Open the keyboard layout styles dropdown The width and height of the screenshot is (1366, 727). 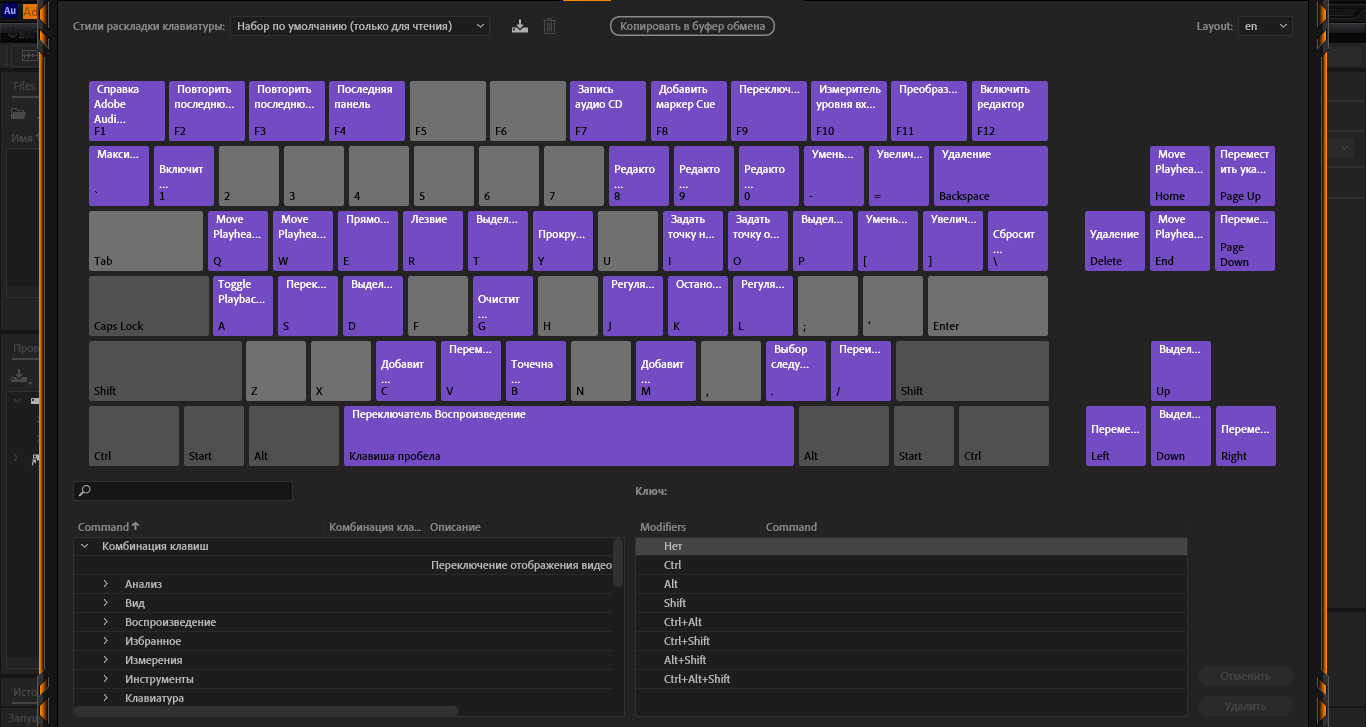[x=360, y=26]
